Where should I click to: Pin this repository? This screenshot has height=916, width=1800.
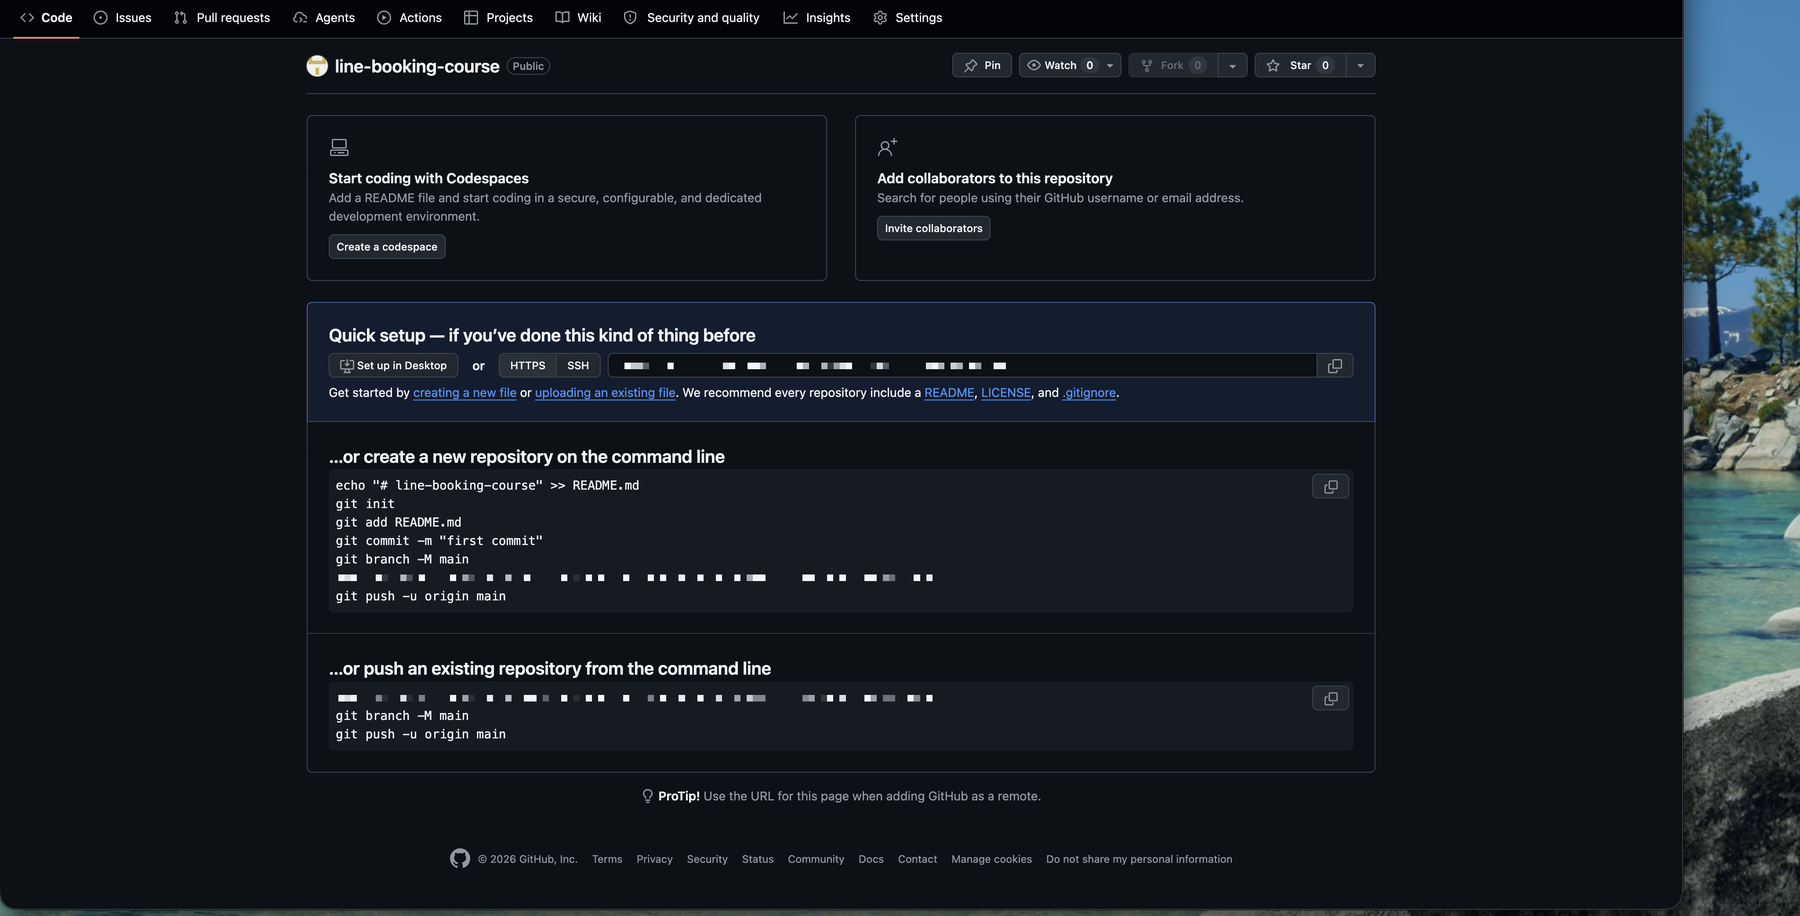pyautogui.click(x=982, y=65)
